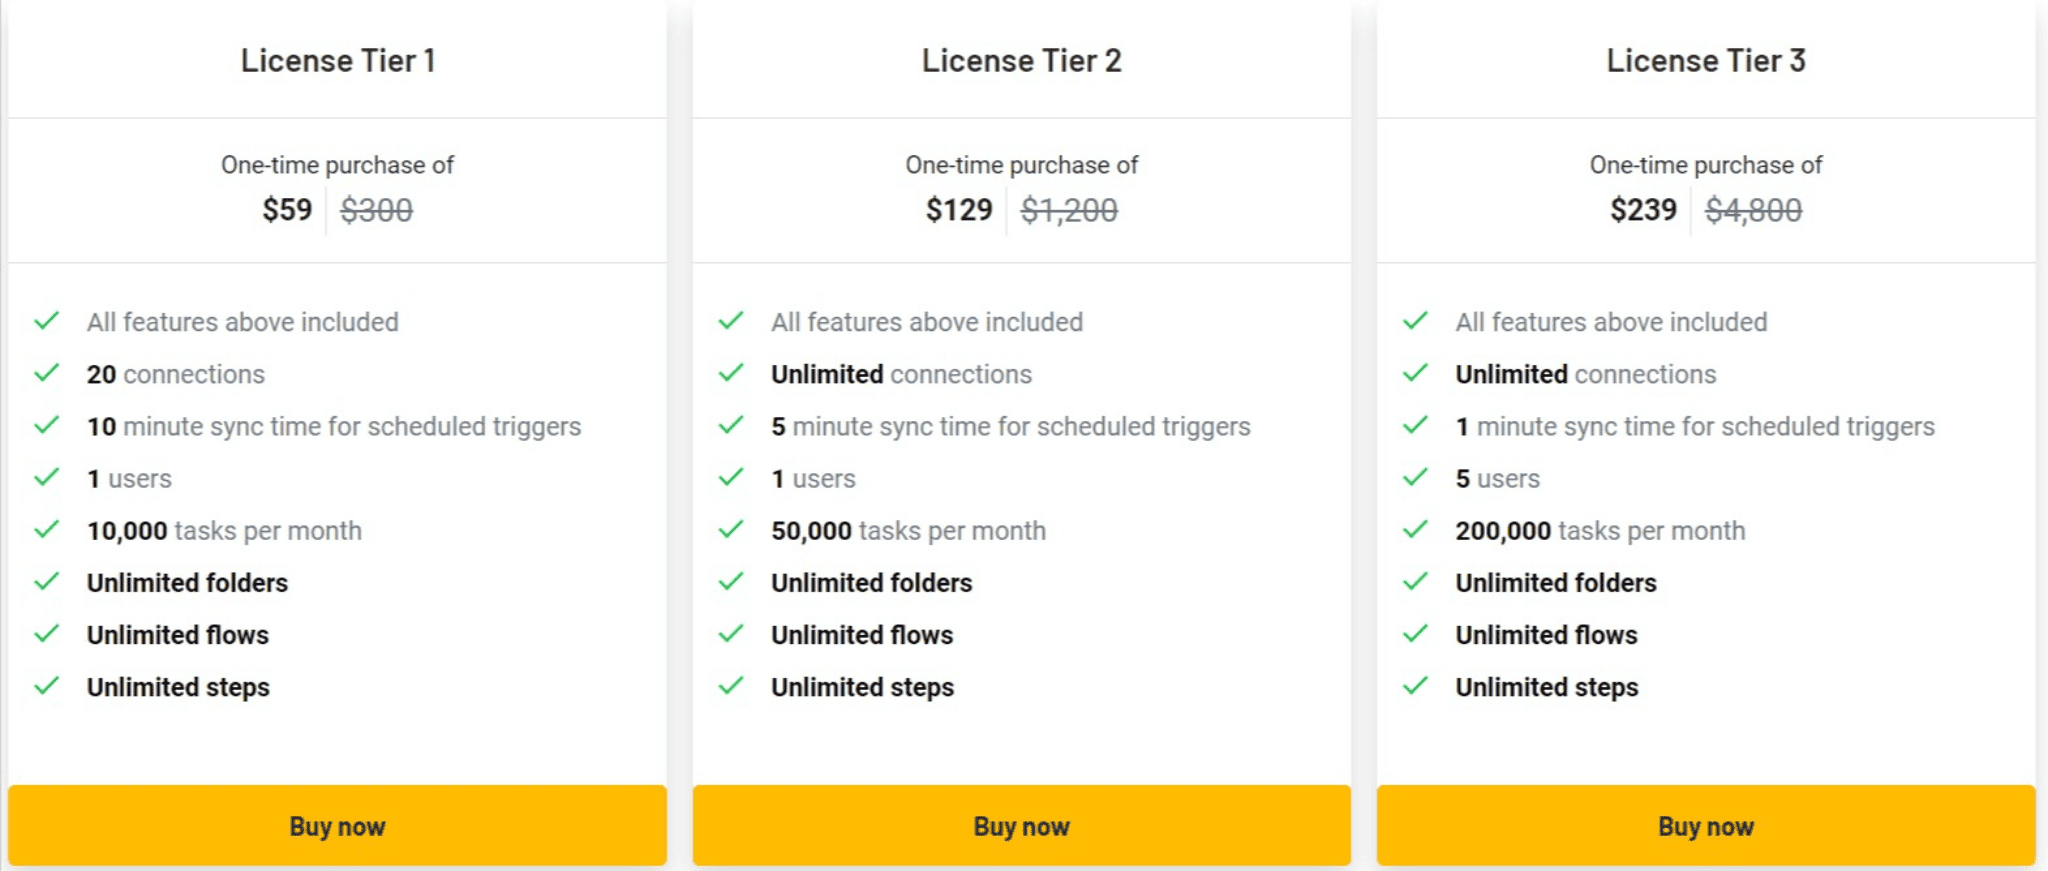The width and height of the screenshot is (2048, 871).
Task: Click One-time purchase of above $239
Action: point(1706,165)
